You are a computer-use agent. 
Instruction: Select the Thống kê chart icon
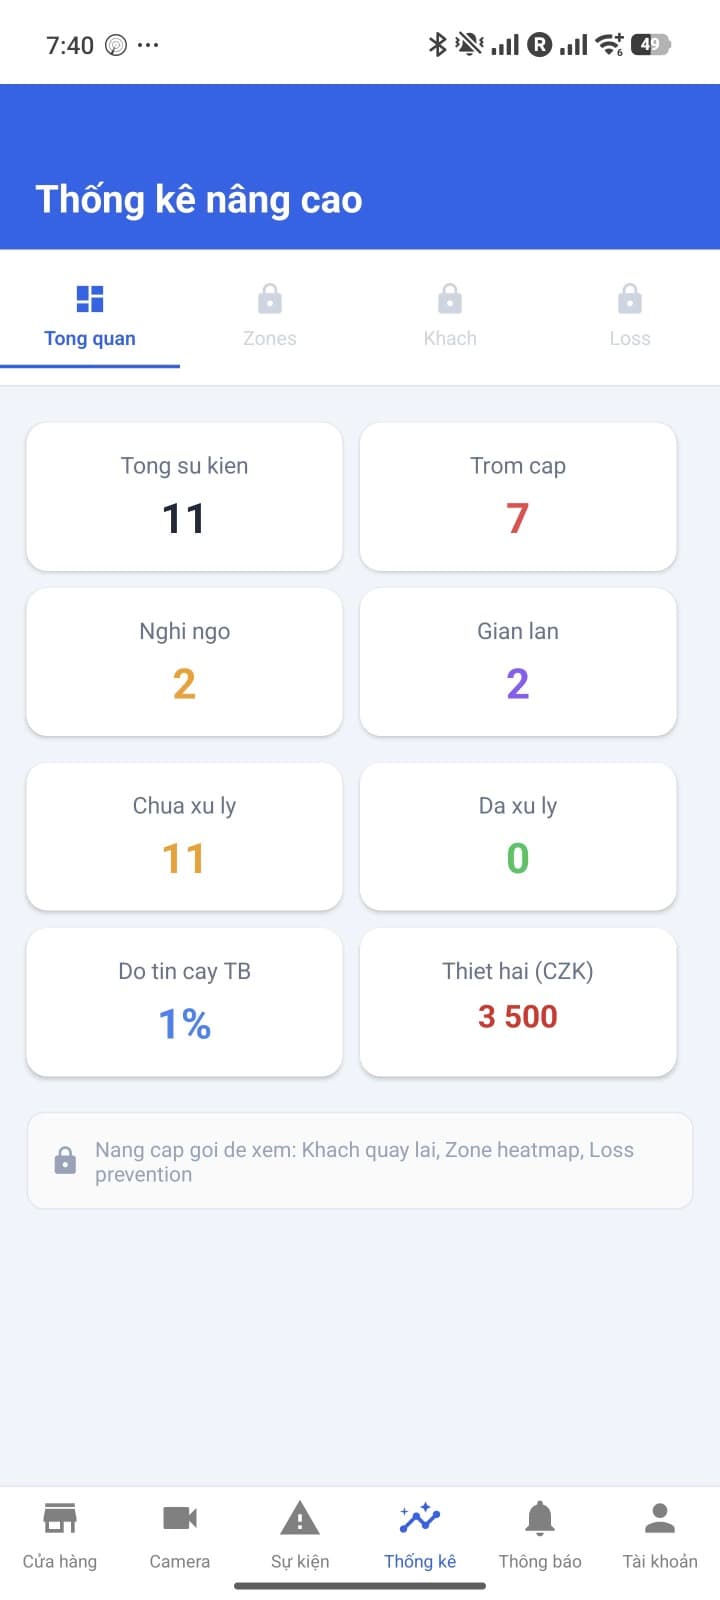coord(420,1519)
